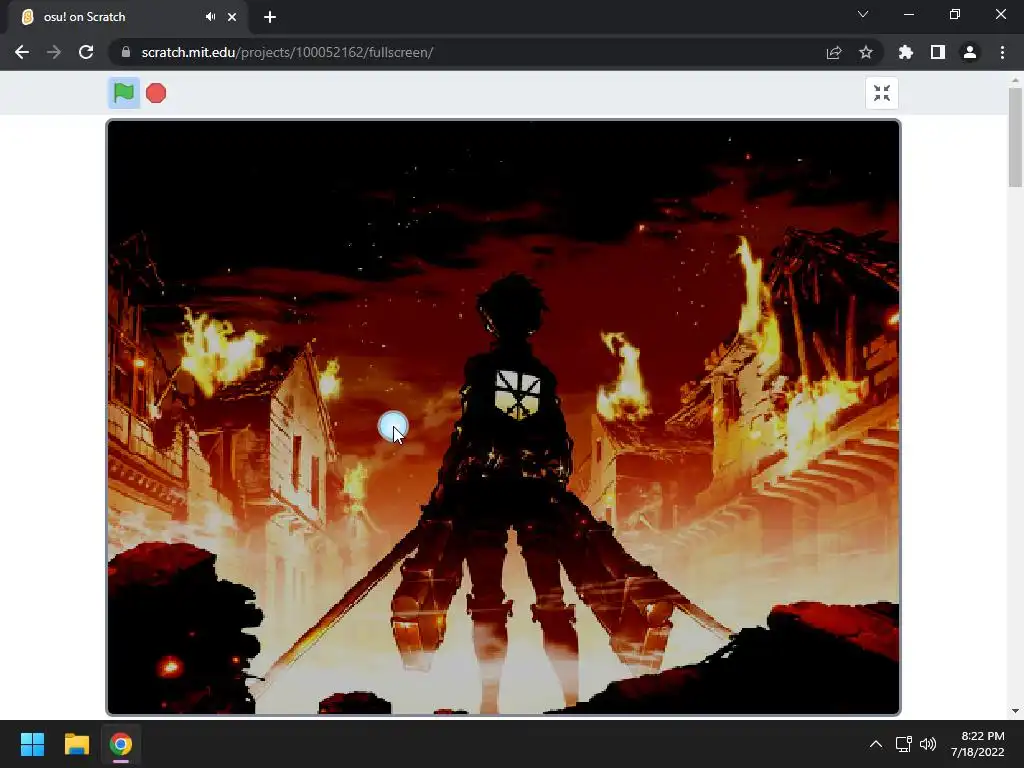Click the scrollbar down arrow

1015,711
